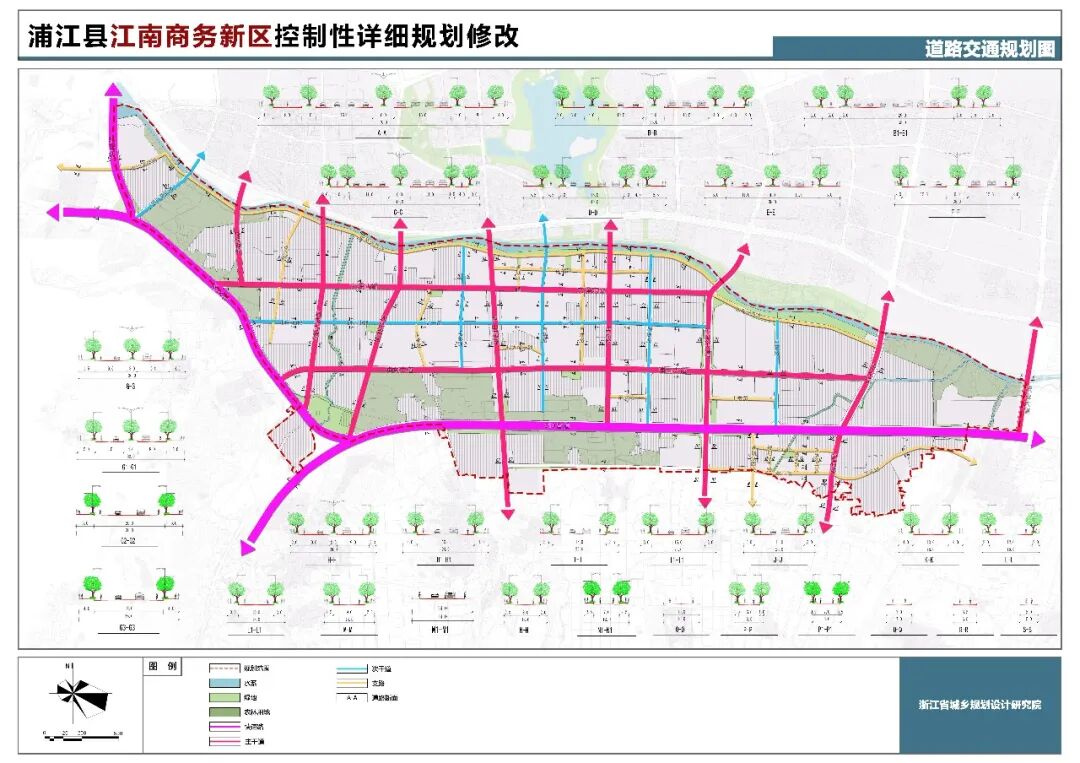Click the red 江南商务新区 title text

click(x=190, y=37)
